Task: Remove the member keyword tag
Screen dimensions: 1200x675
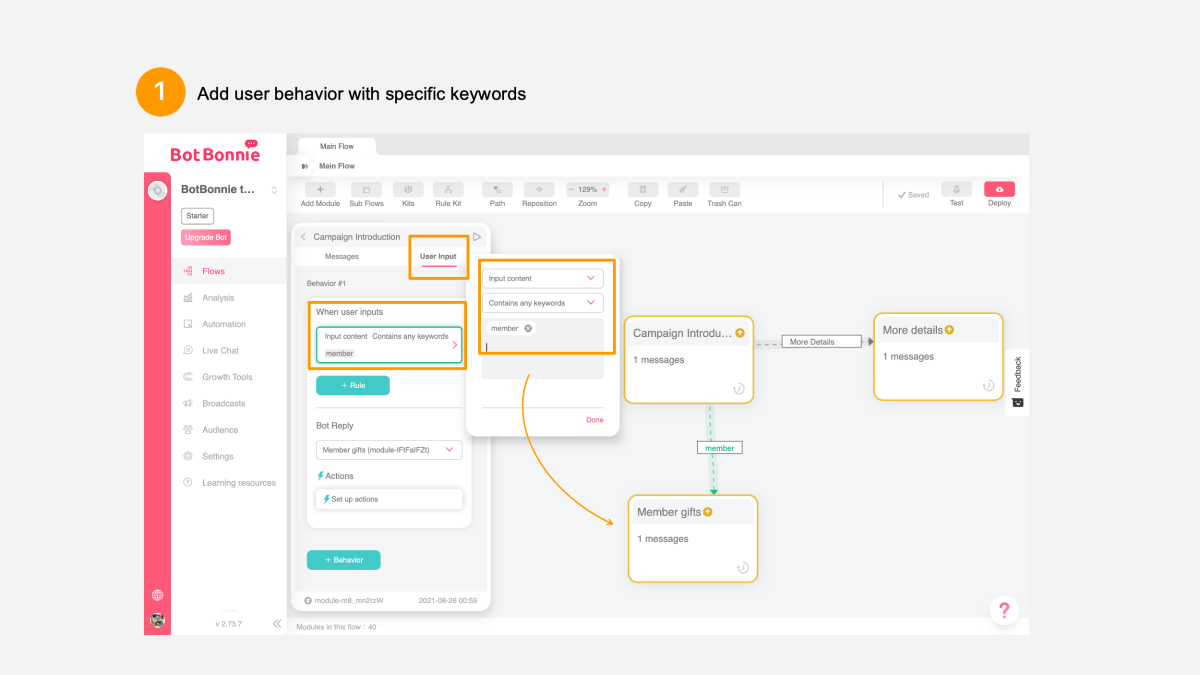Action: click(528, 328)
